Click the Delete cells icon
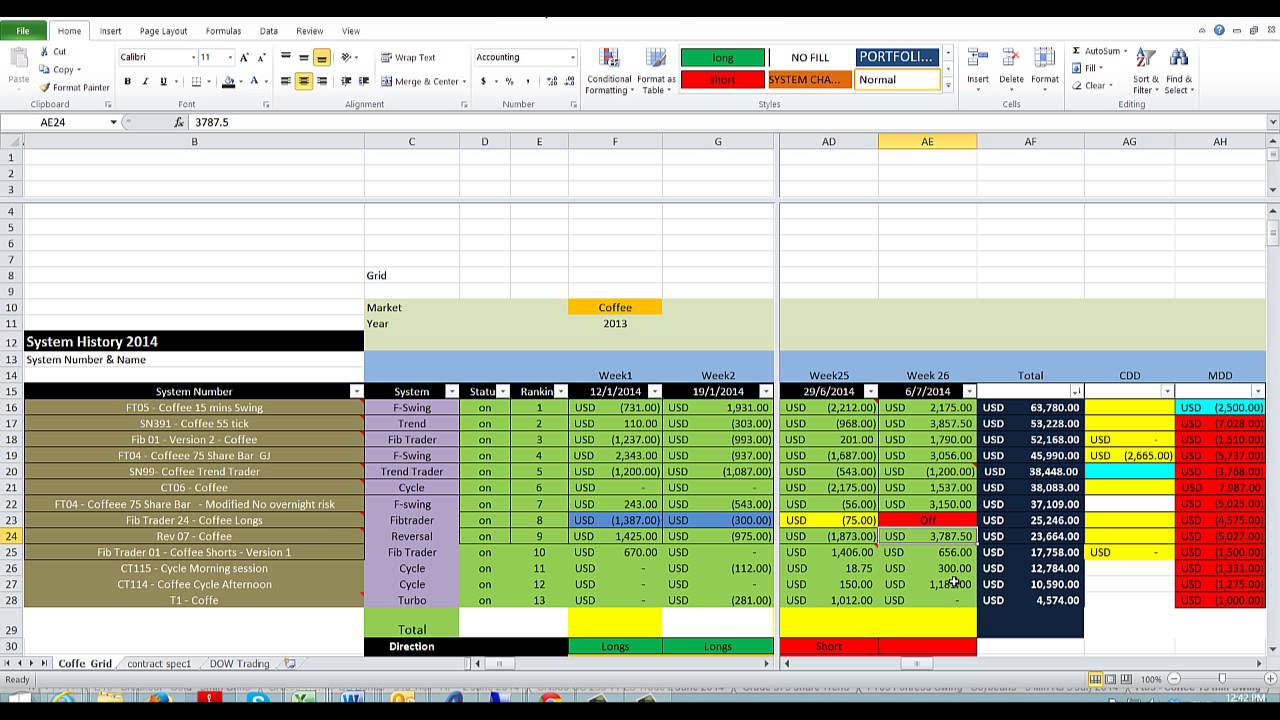 pos(1011,58)
